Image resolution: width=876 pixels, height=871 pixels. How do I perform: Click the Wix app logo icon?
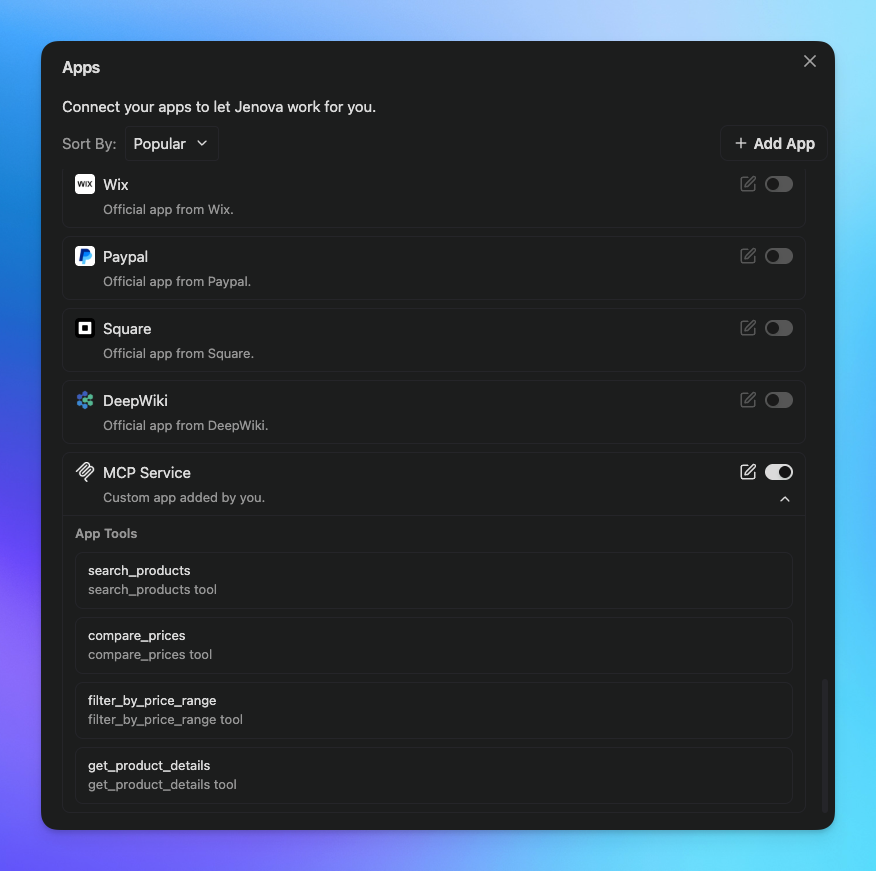[85, 184]
